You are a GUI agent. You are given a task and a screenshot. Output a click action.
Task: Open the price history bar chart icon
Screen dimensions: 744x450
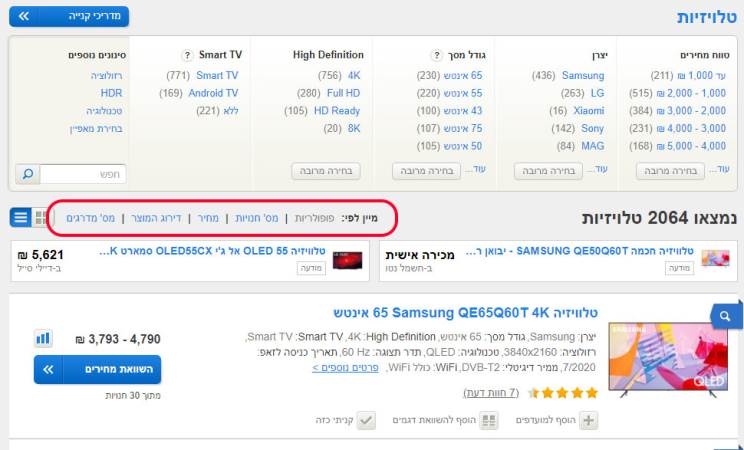(x=43, y=339)
